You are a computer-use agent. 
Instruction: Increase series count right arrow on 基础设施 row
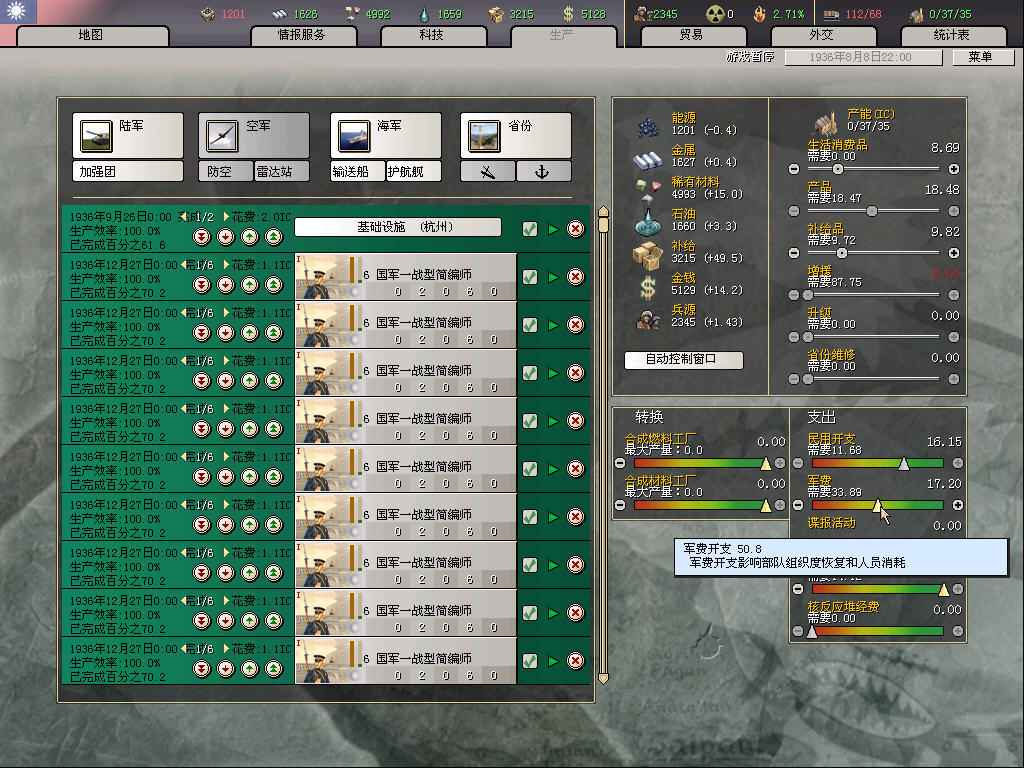(x=226, y=216)
